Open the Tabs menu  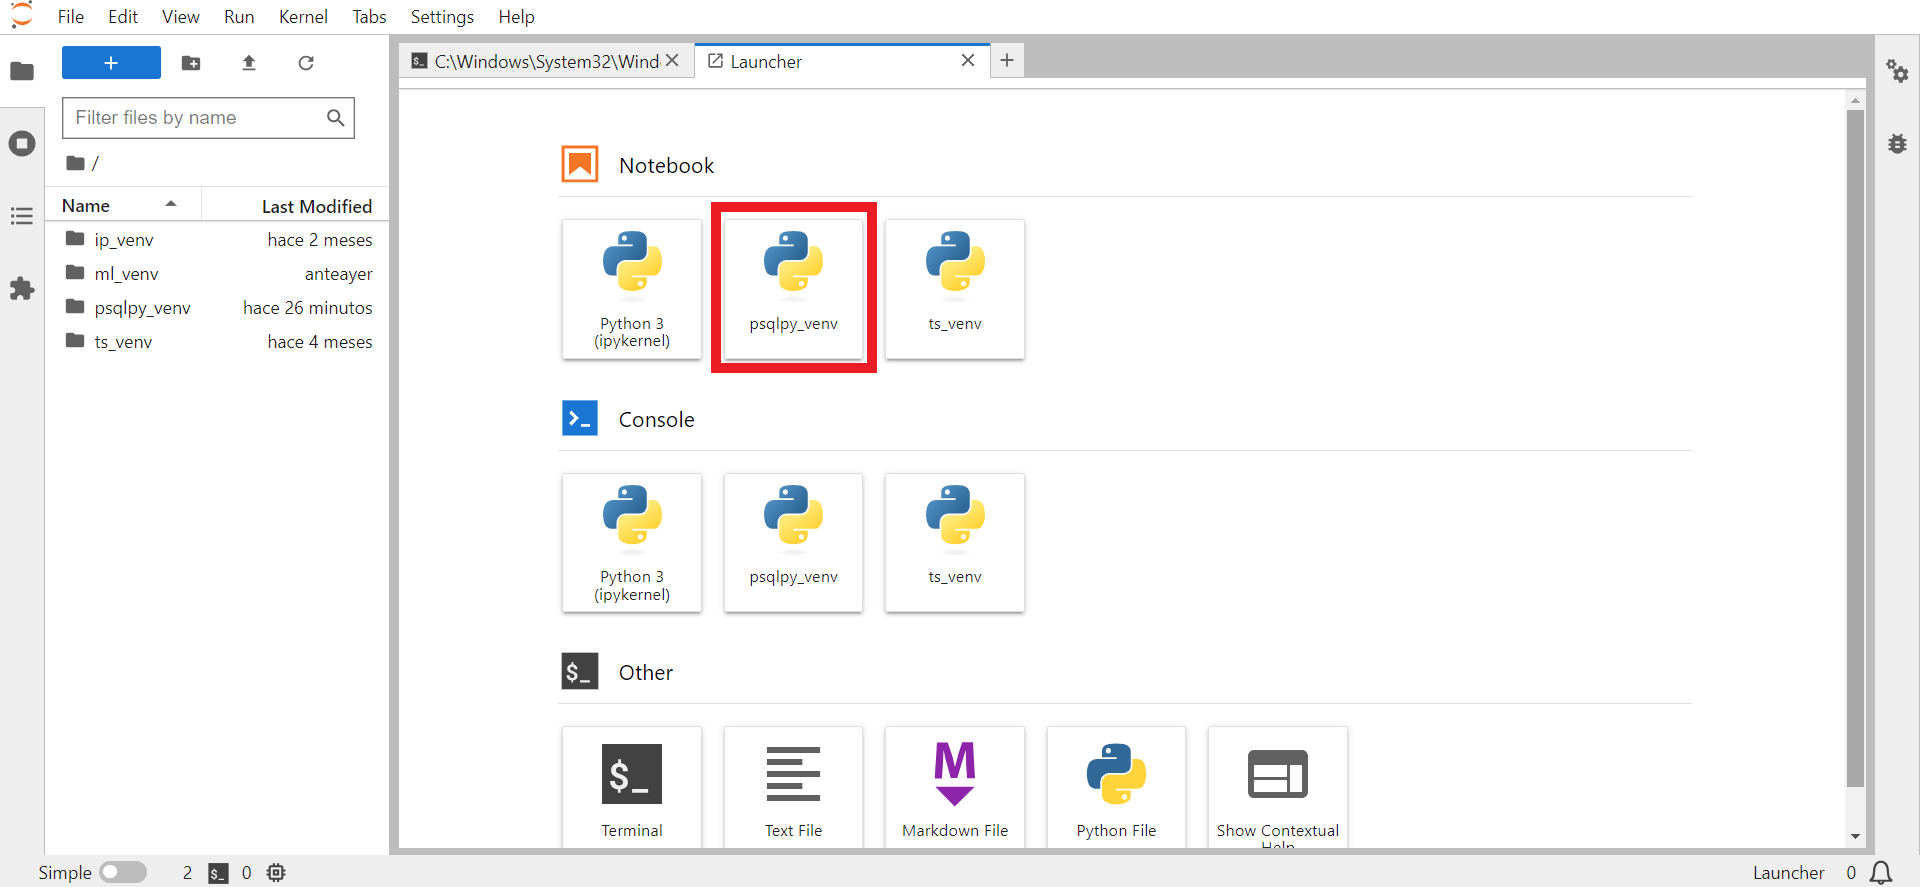[369, 17]
